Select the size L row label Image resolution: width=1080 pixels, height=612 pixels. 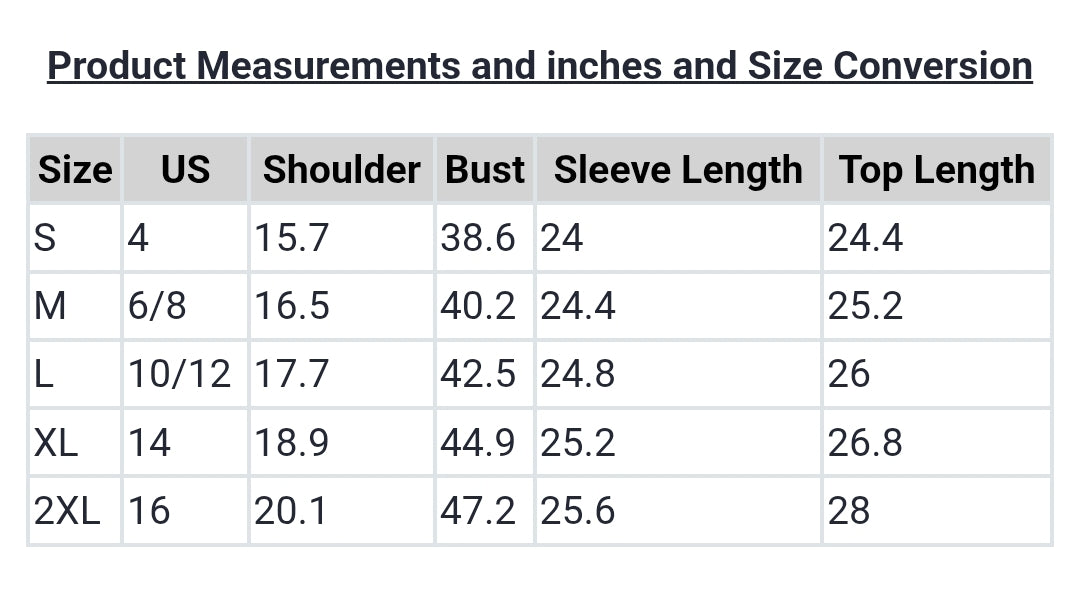coord(43,374)
